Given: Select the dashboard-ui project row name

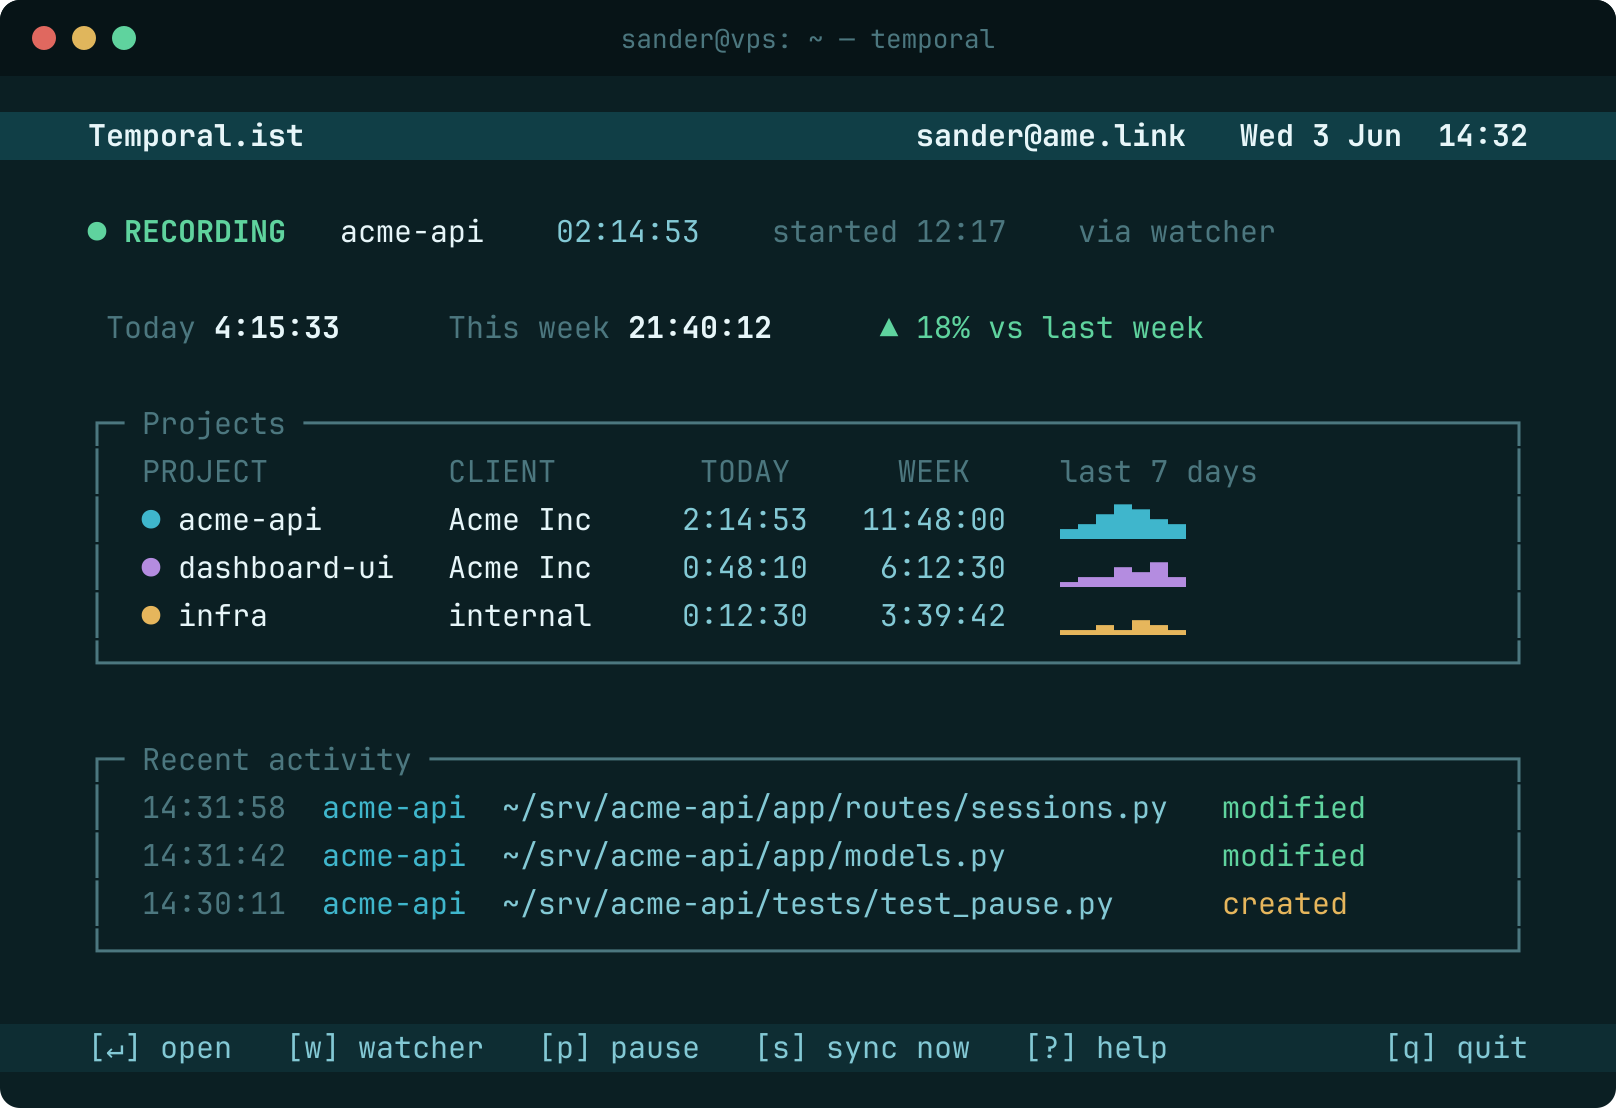Looking at the screenshot, I should click(286, 568).
